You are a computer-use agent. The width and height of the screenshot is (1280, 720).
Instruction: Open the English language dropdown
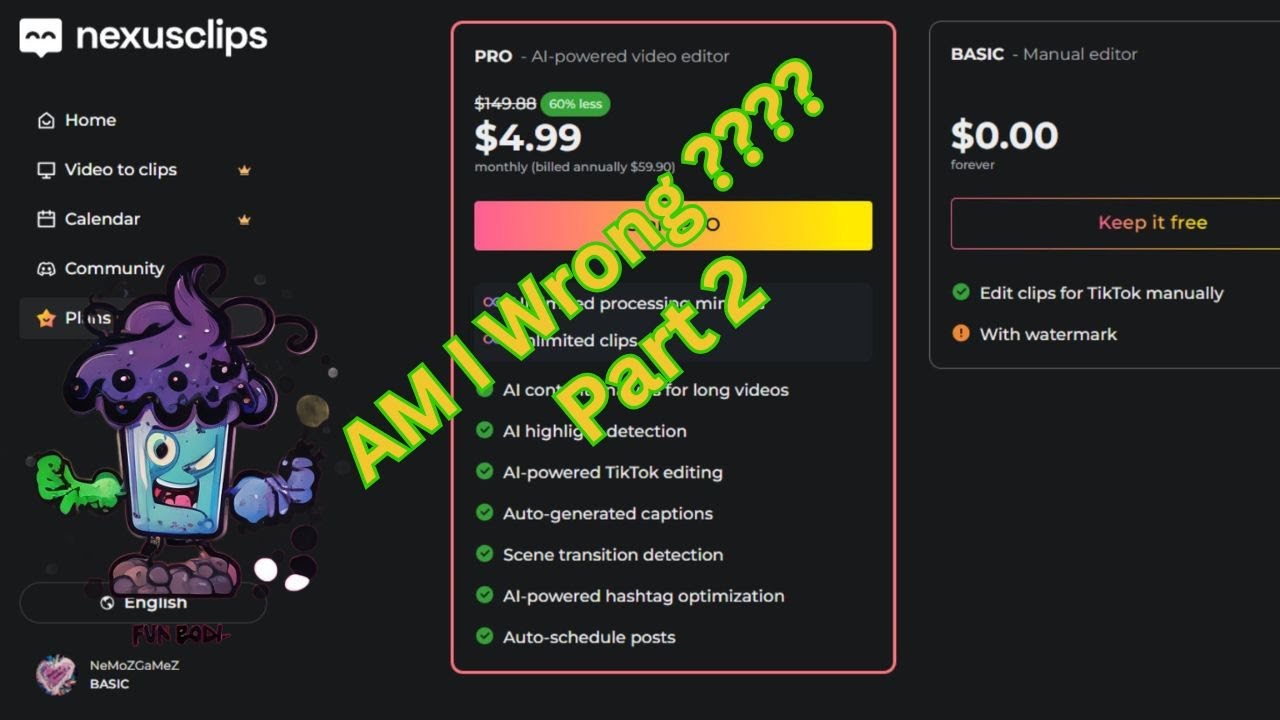pos(143,603)
